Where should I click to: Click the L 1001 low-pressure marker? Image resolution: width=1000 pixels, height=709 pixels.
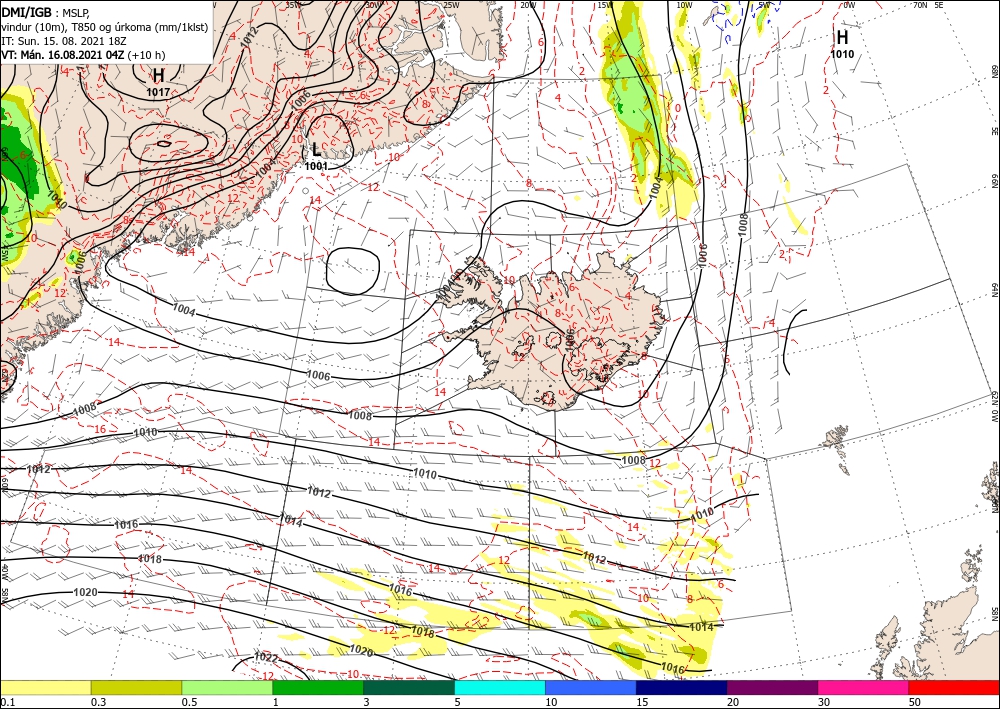click(316, 157)
